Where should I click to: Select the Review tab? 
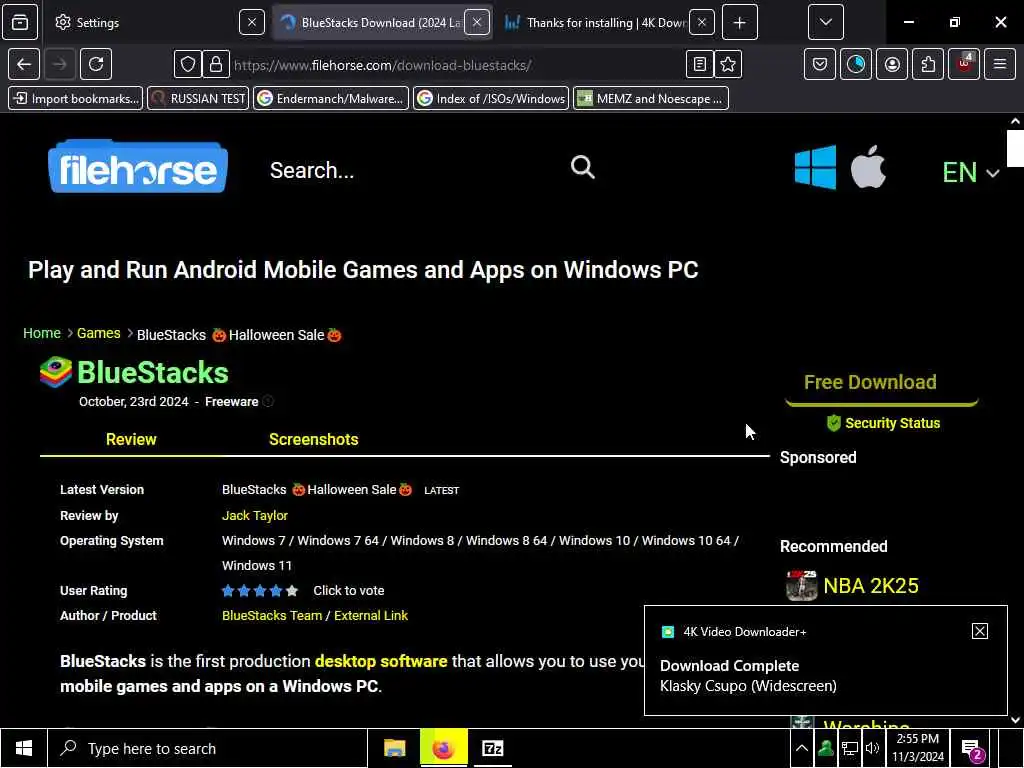[x=131, y=439]
